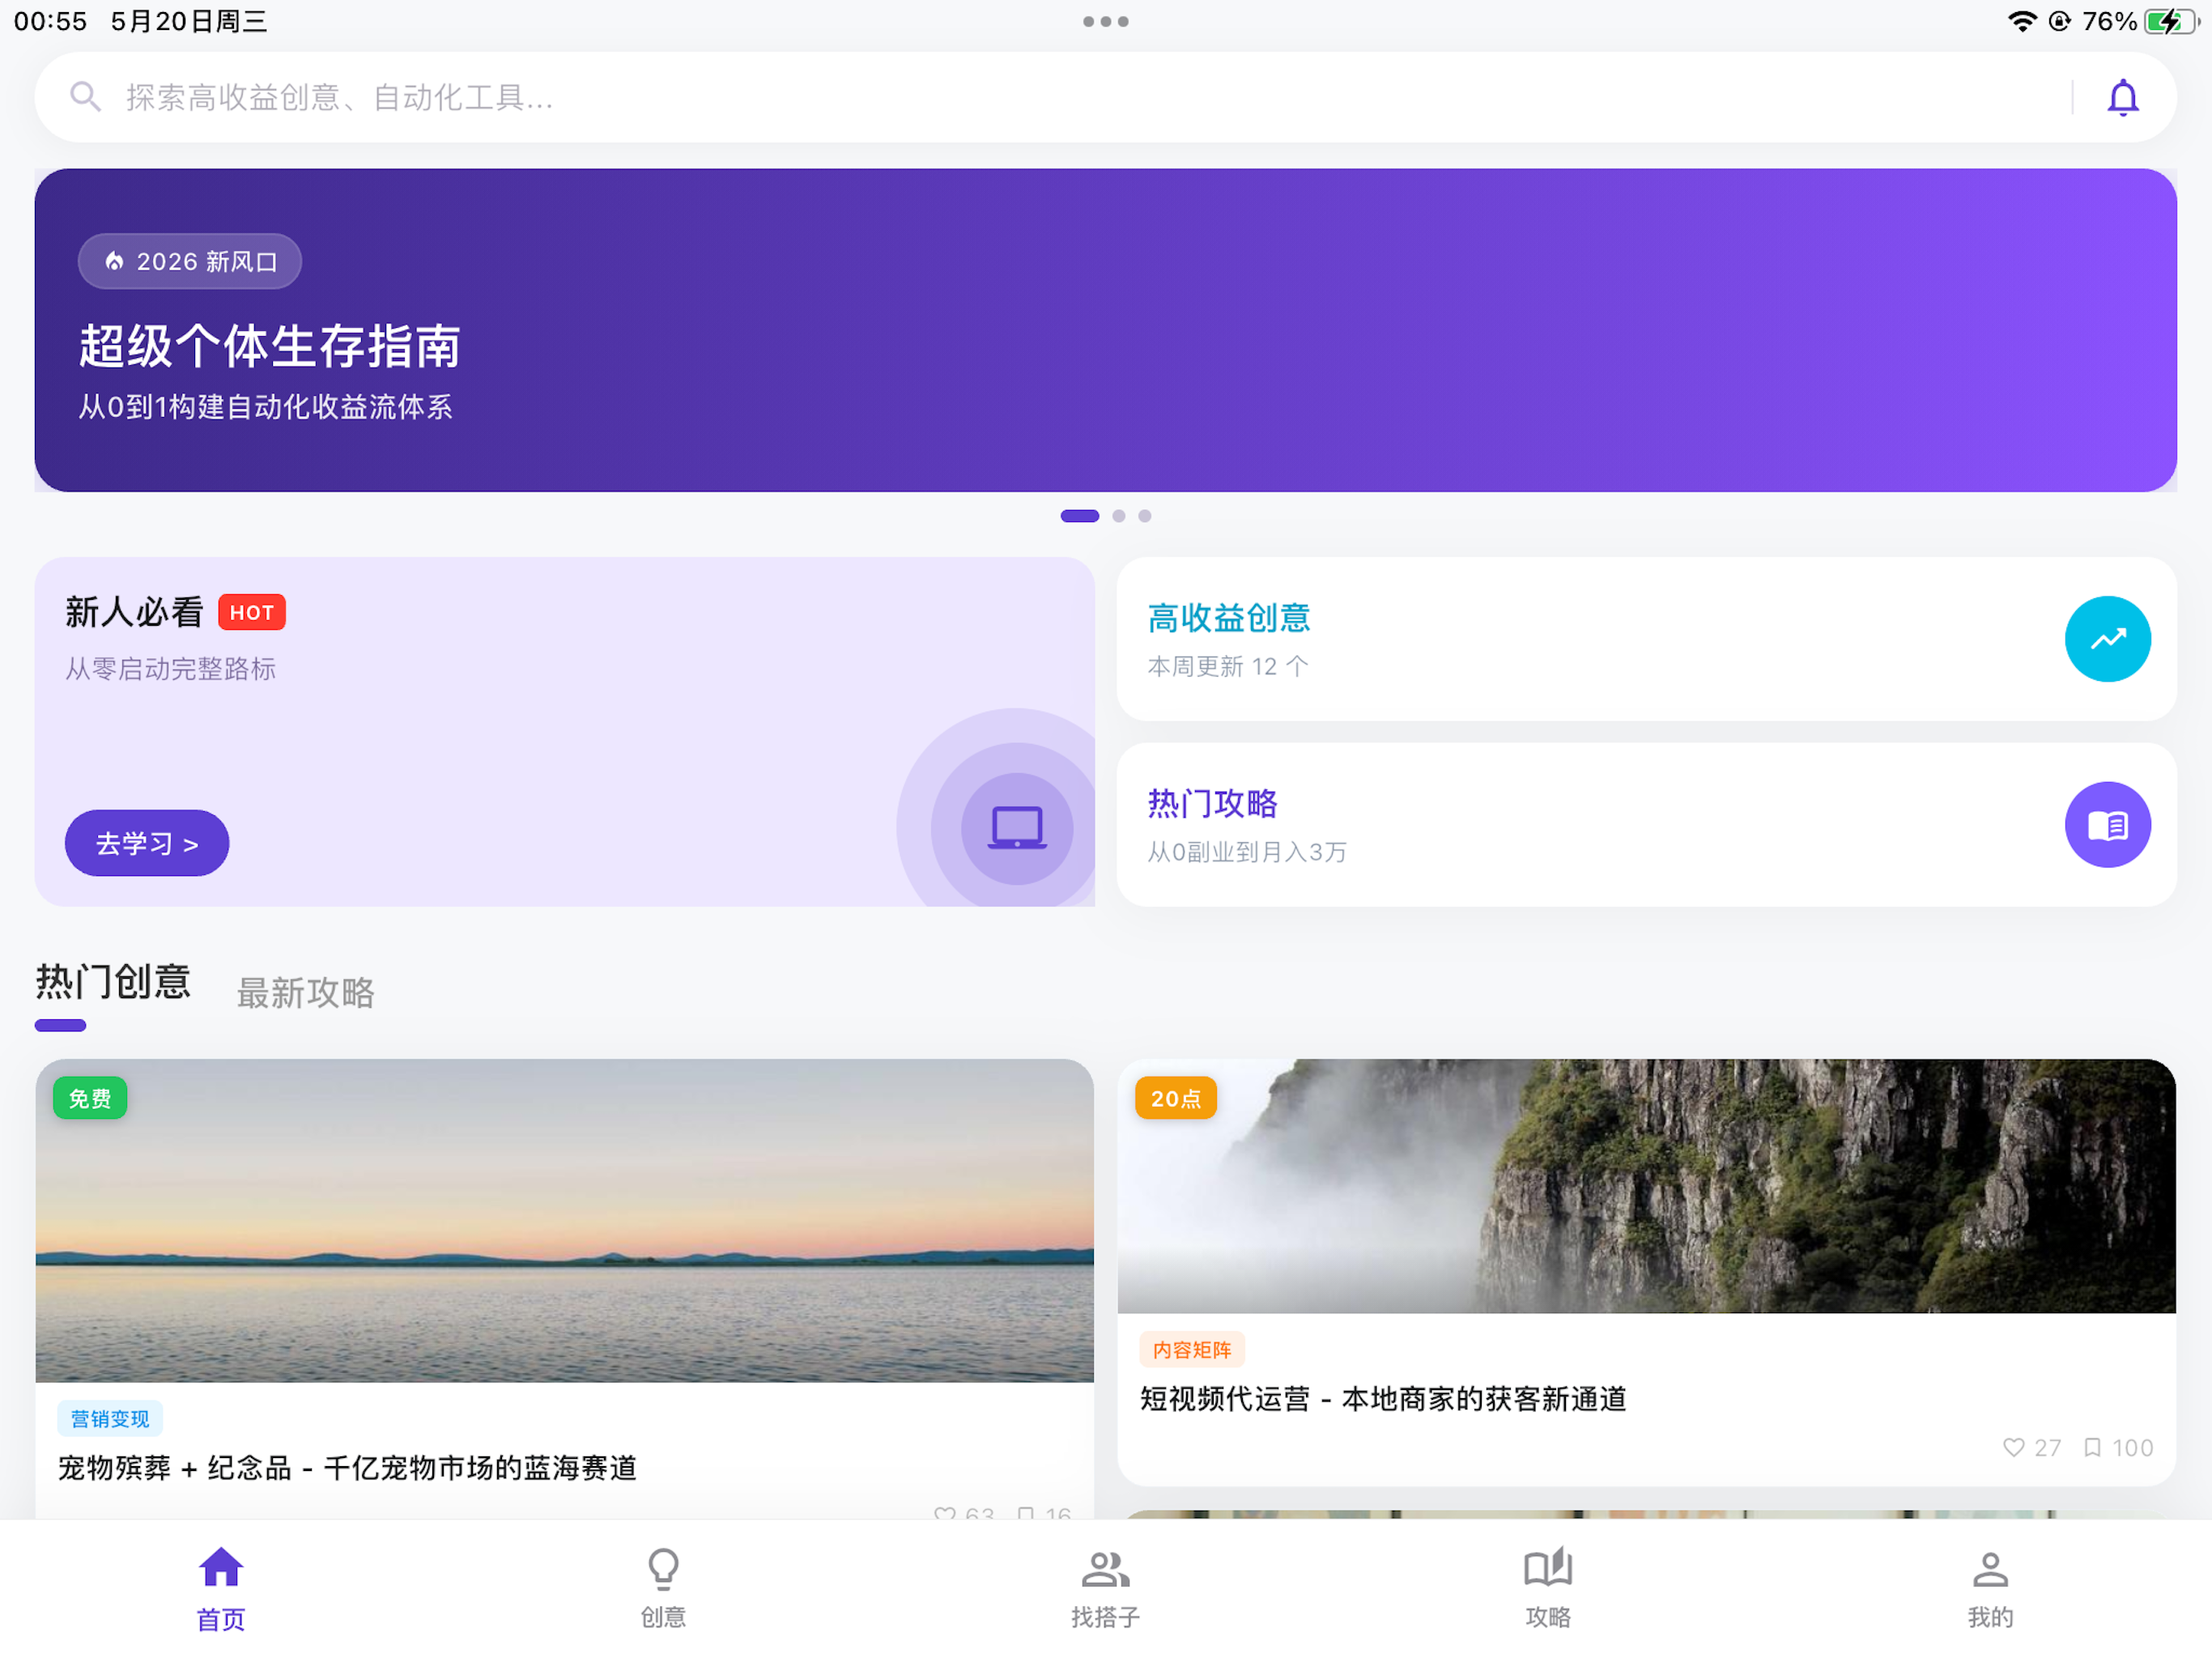
Task: Open the 创意 lightbulb tab
Action: pos(663,1588)
